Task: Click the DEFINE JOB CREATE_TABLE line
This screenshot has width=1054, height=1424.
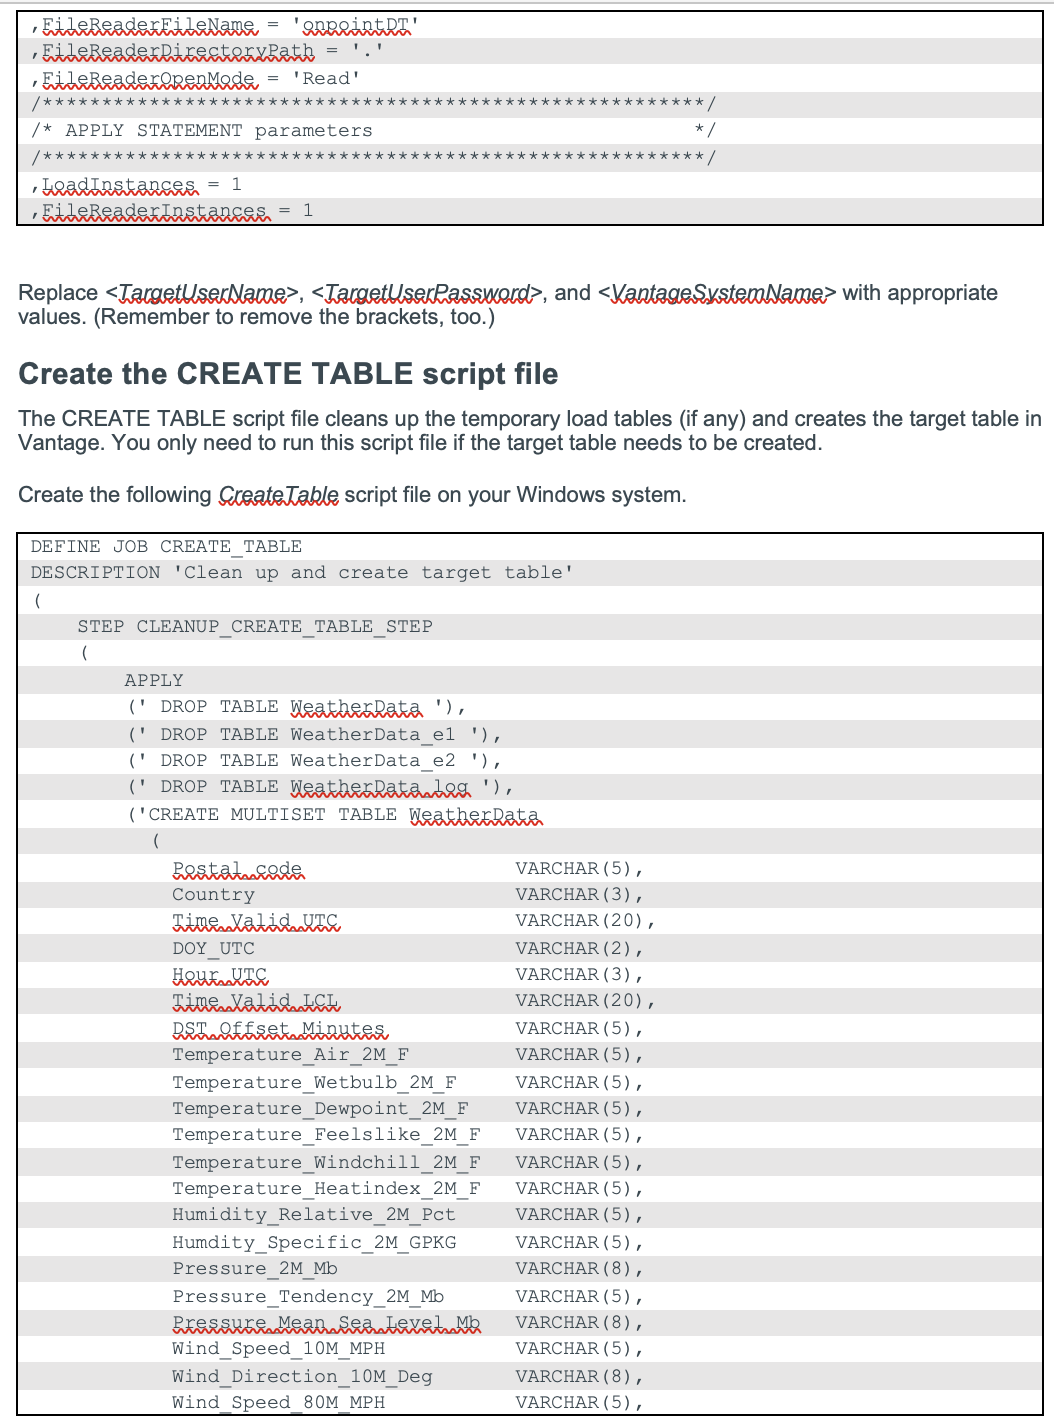Action: [165, 546]
